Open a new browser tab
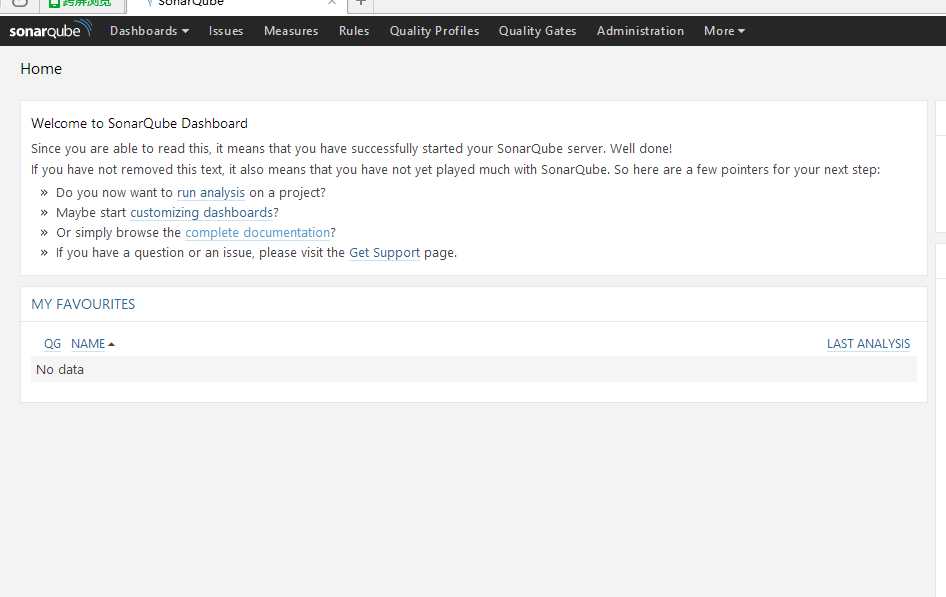Viewport: 946px width, 597px height. point(361,3)
